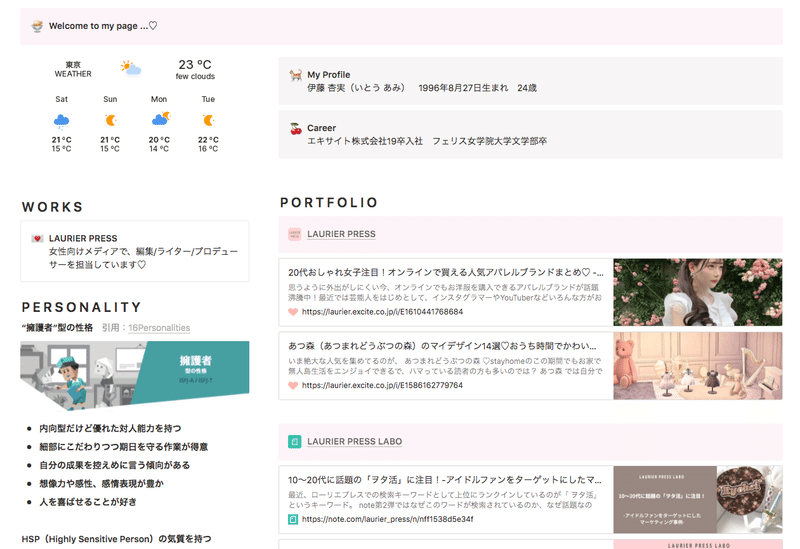Click bullet 自分の成果を控えめに言う傾向がある
The image size is (800, 549).
click(115, 465)
